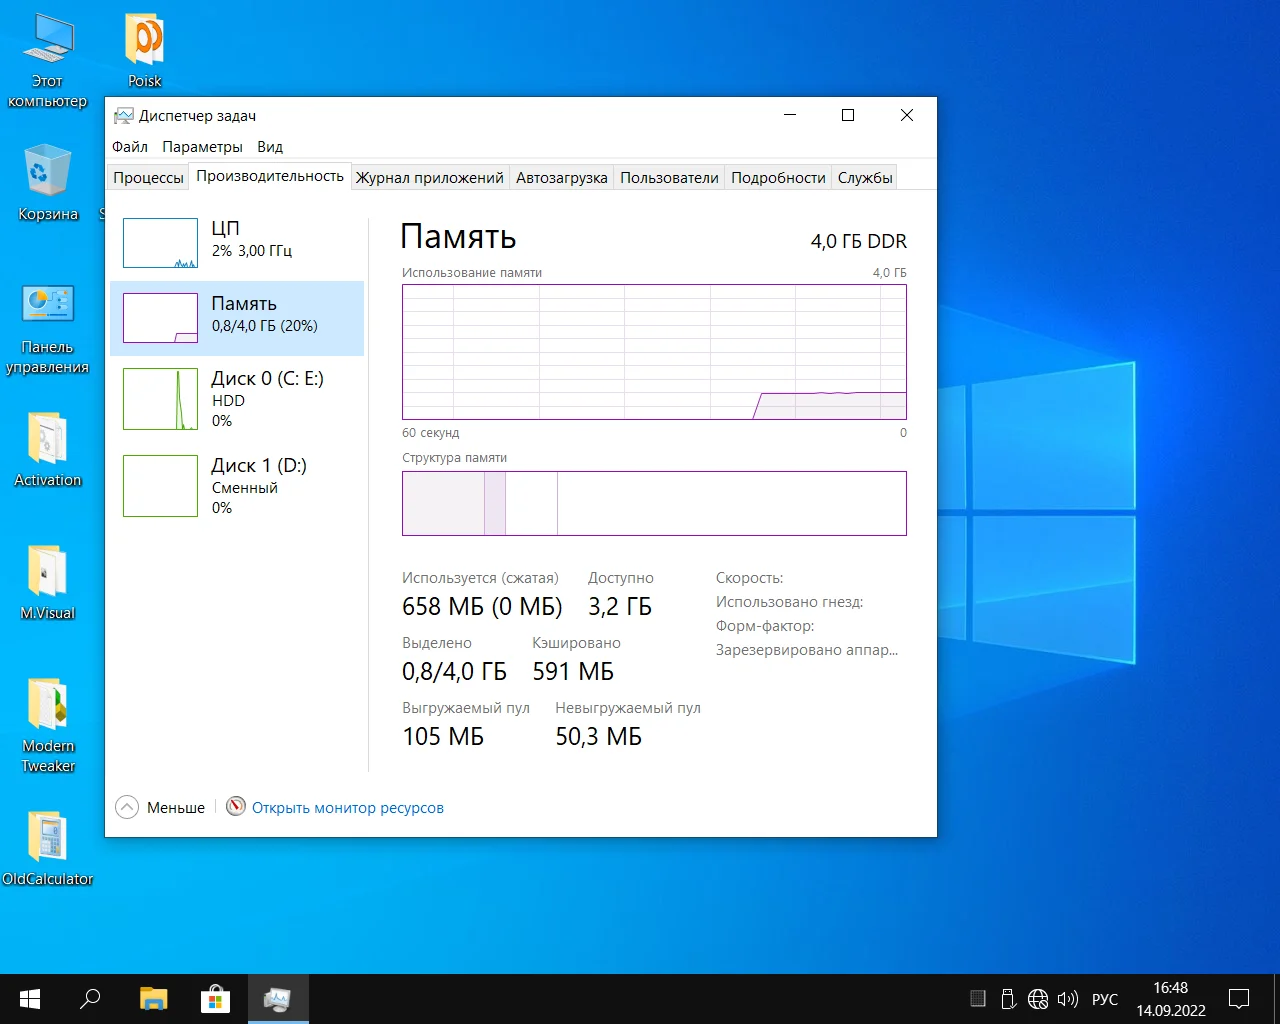Go to the Журнал приложений tab
The image size is (1280, 1024).
pos(430,177)
